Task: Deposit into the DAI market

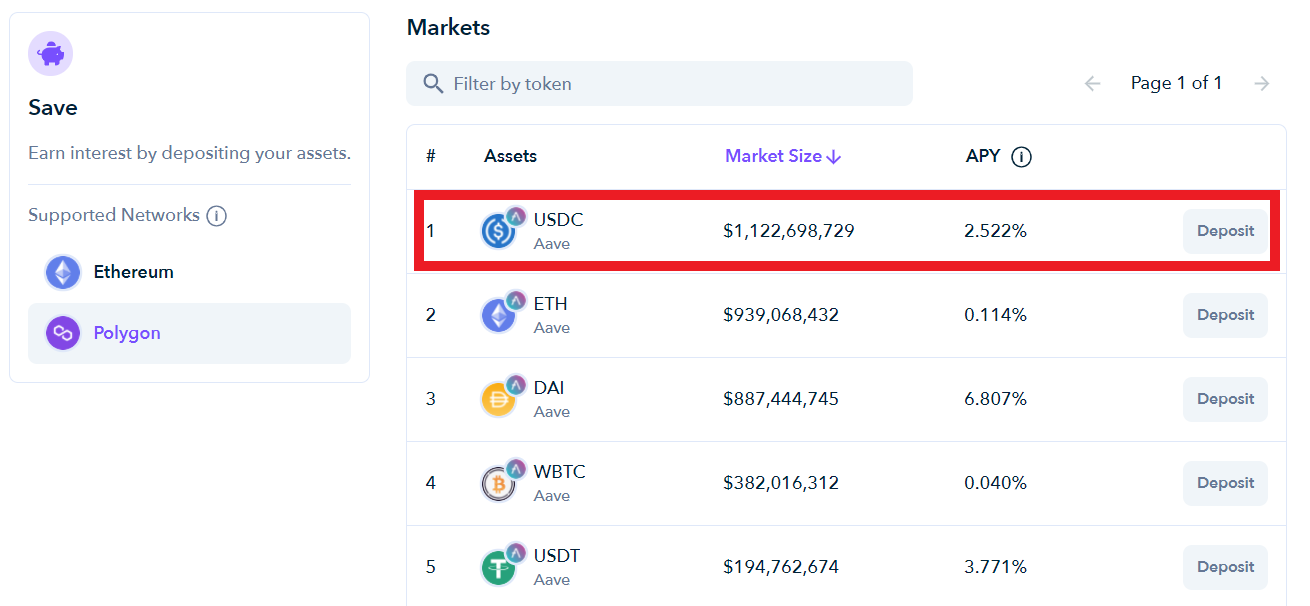Action: coord(1225,399)
